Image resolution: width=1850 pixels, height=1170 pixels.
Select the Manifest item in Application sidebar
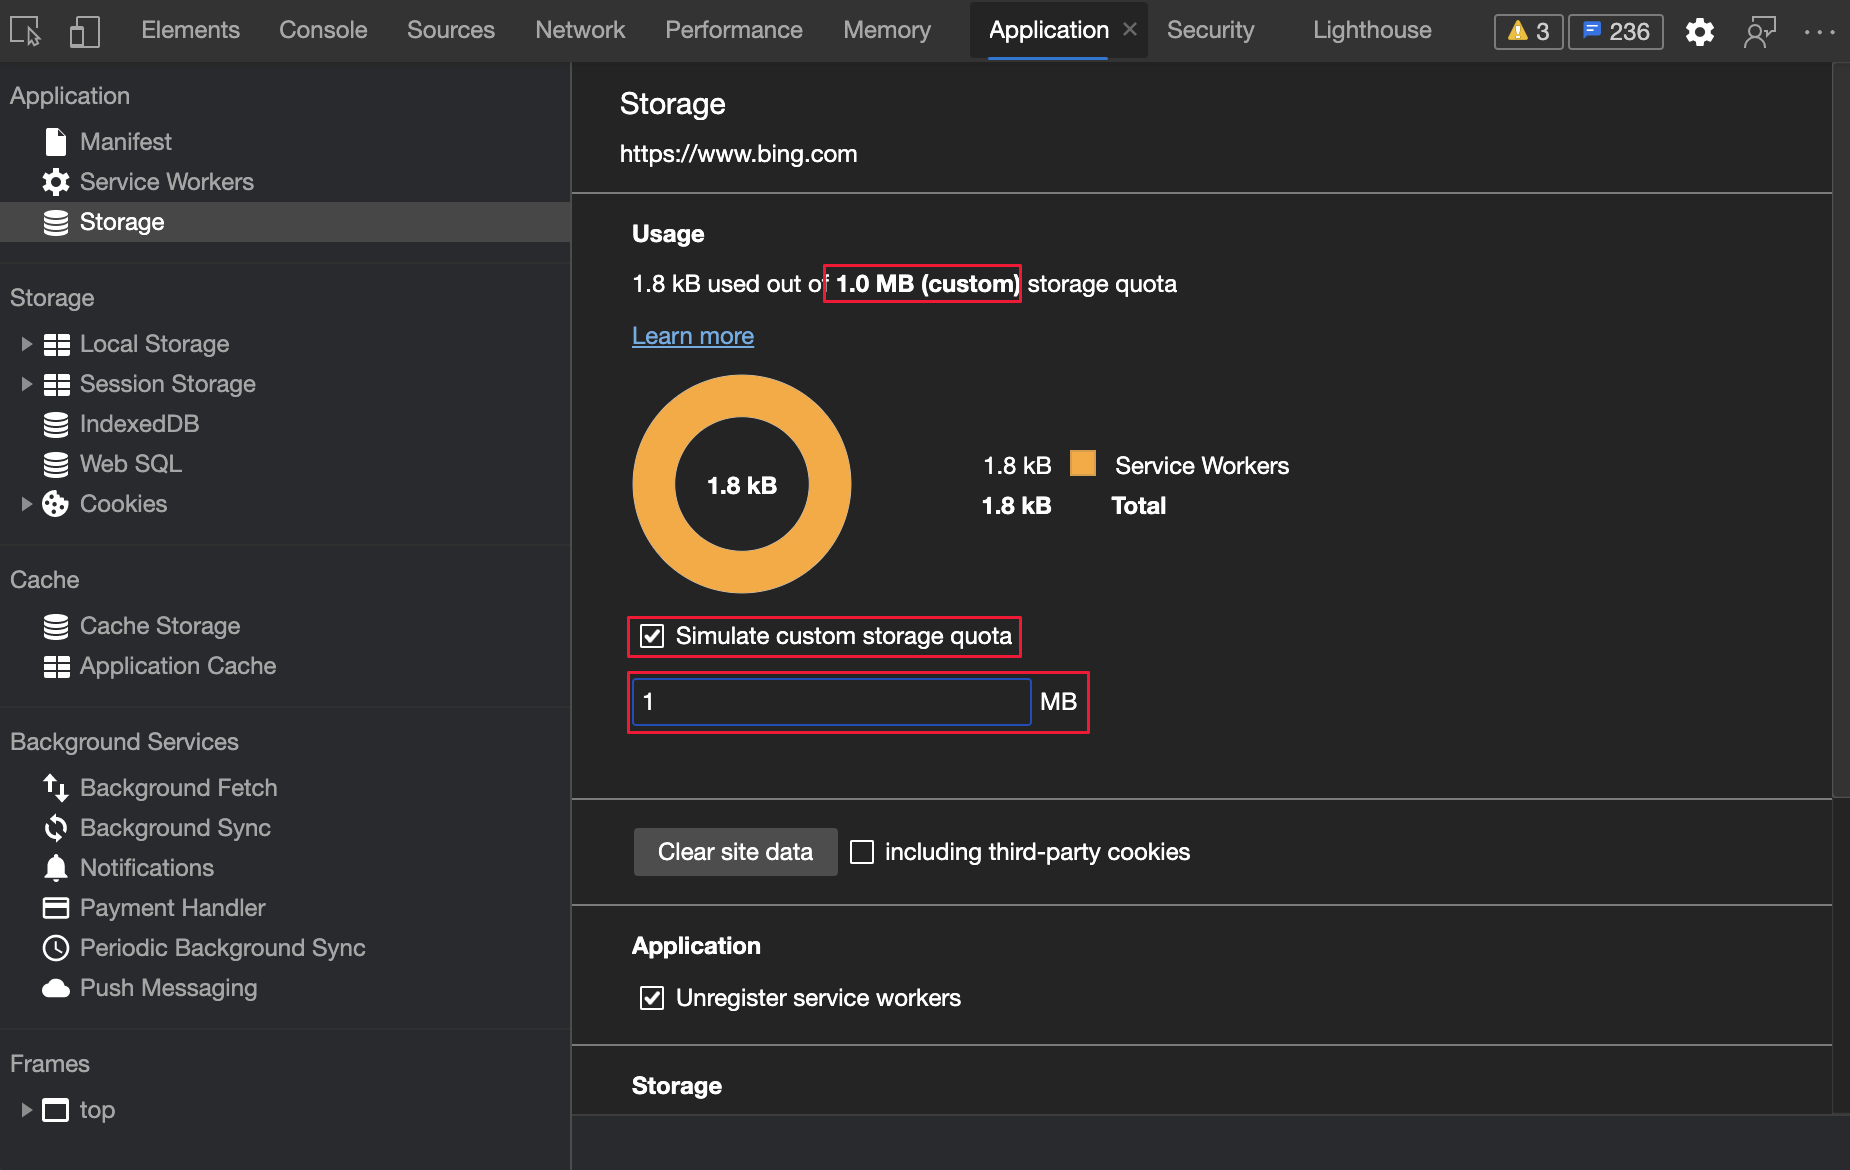coord(126,141)
